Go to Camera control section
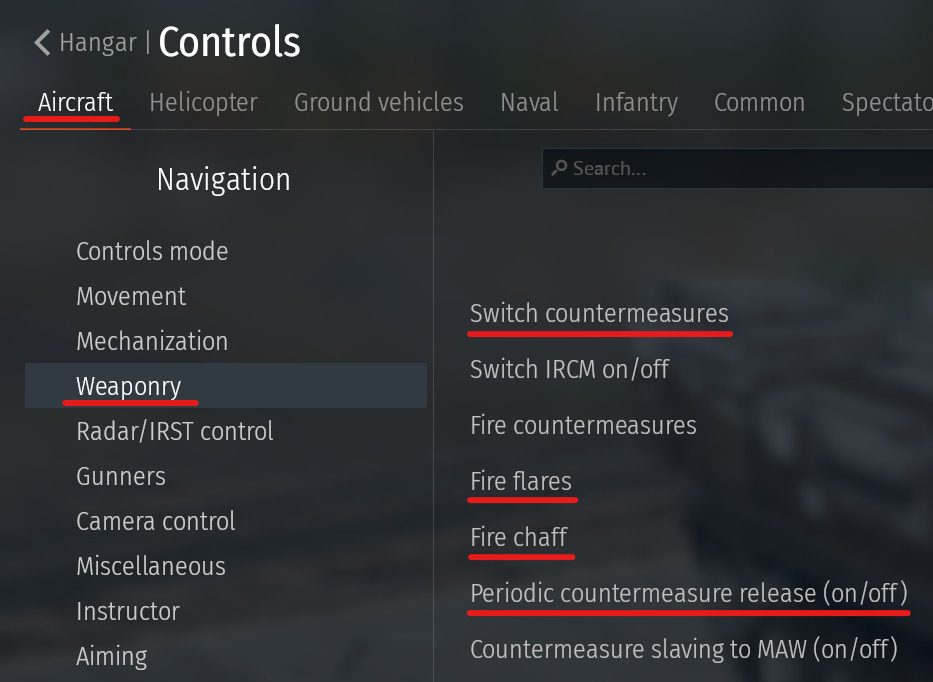 click(156, 521)
